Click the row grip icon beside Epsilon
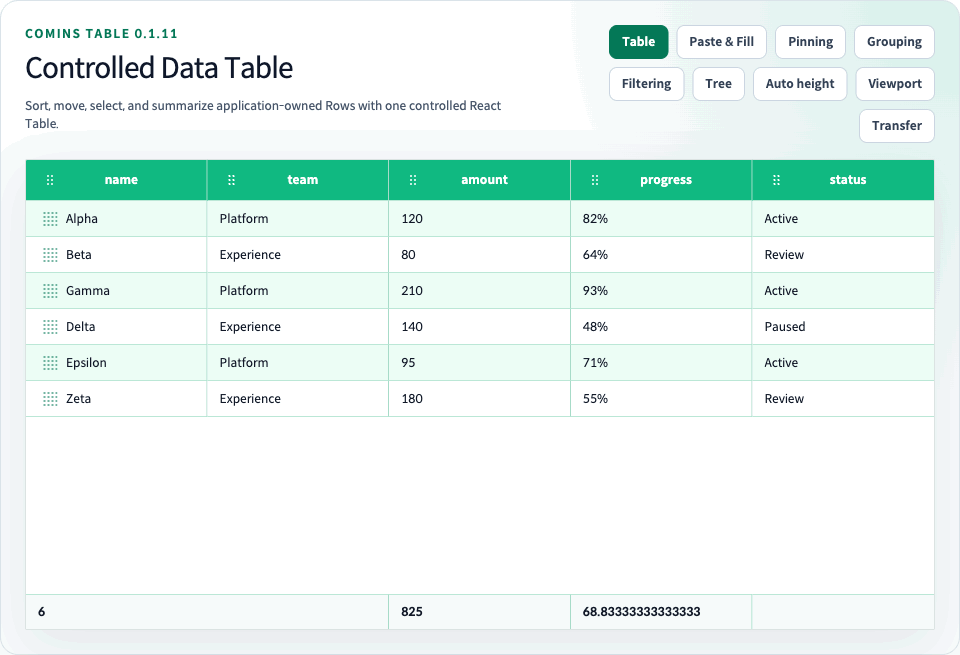The width and height of the screenshot is (960, 655). tap(50, 363)
